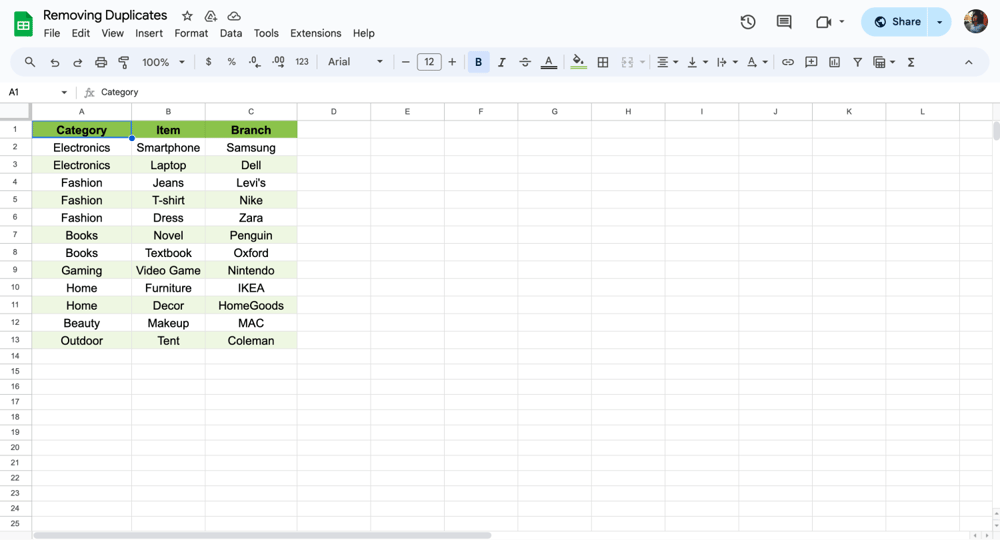Click the insert chart icon
The height and width of the screenshot is (540, 1000).
coord(834,62)
